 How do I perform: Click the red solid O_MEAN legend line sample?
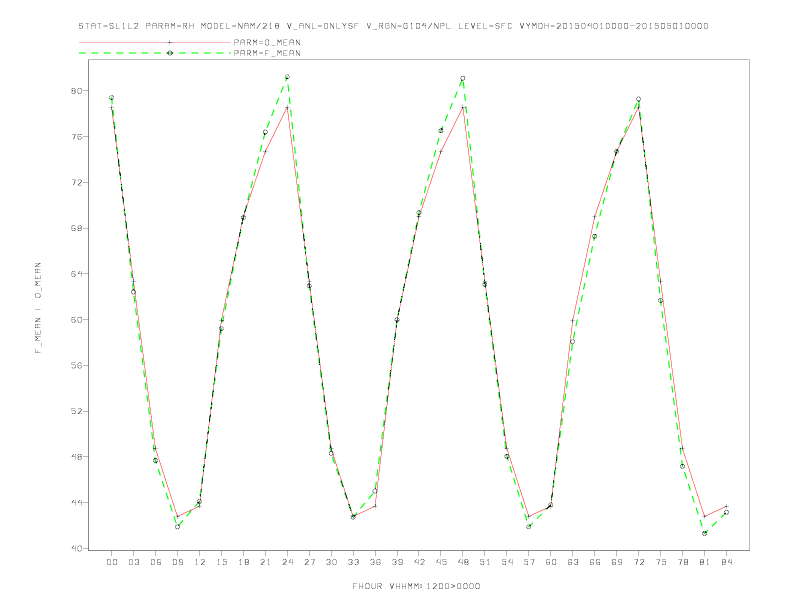point(155,42)
